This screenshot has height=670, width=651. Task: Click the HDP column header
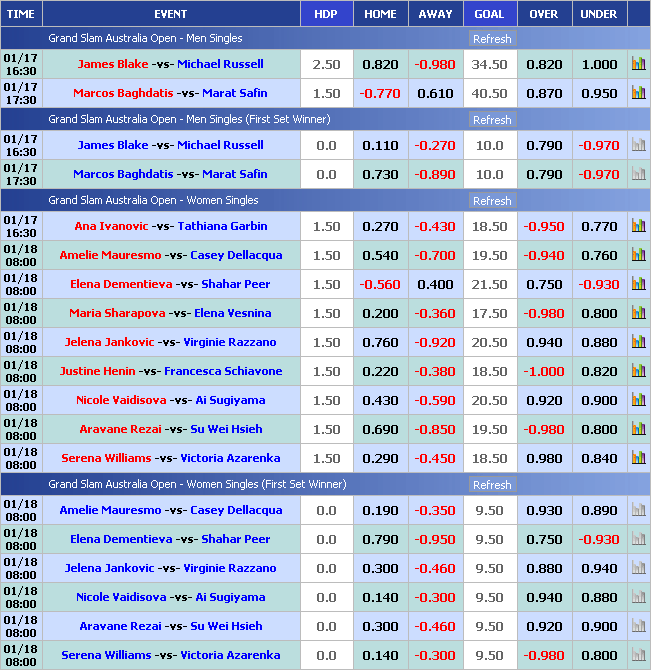pyautogui.click(x=326, y=14)
